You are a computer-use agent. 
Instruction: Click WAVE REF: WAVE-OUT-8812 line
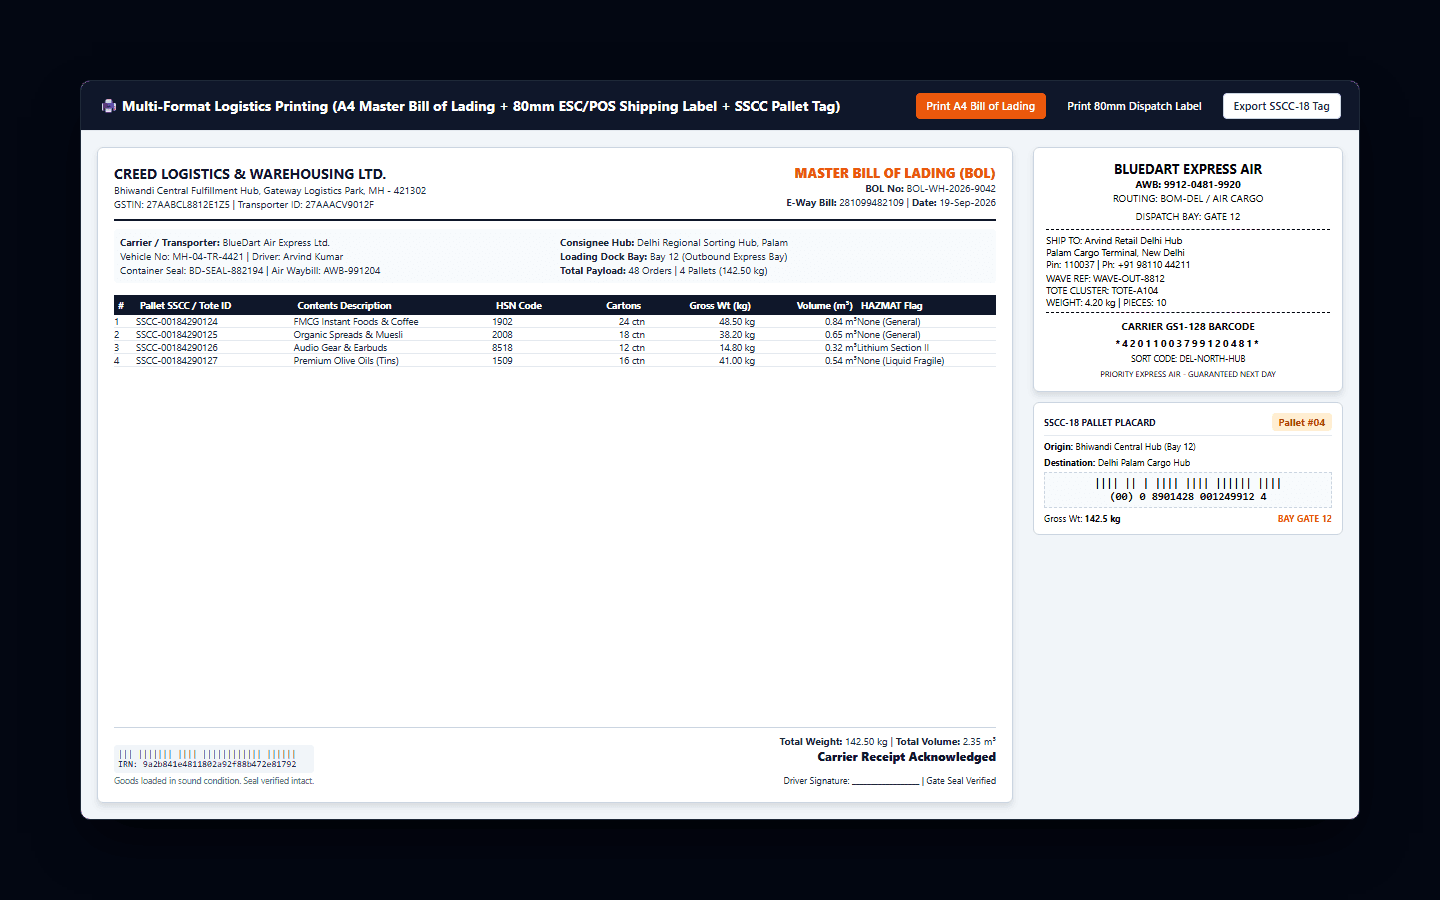pos(1105,279)
